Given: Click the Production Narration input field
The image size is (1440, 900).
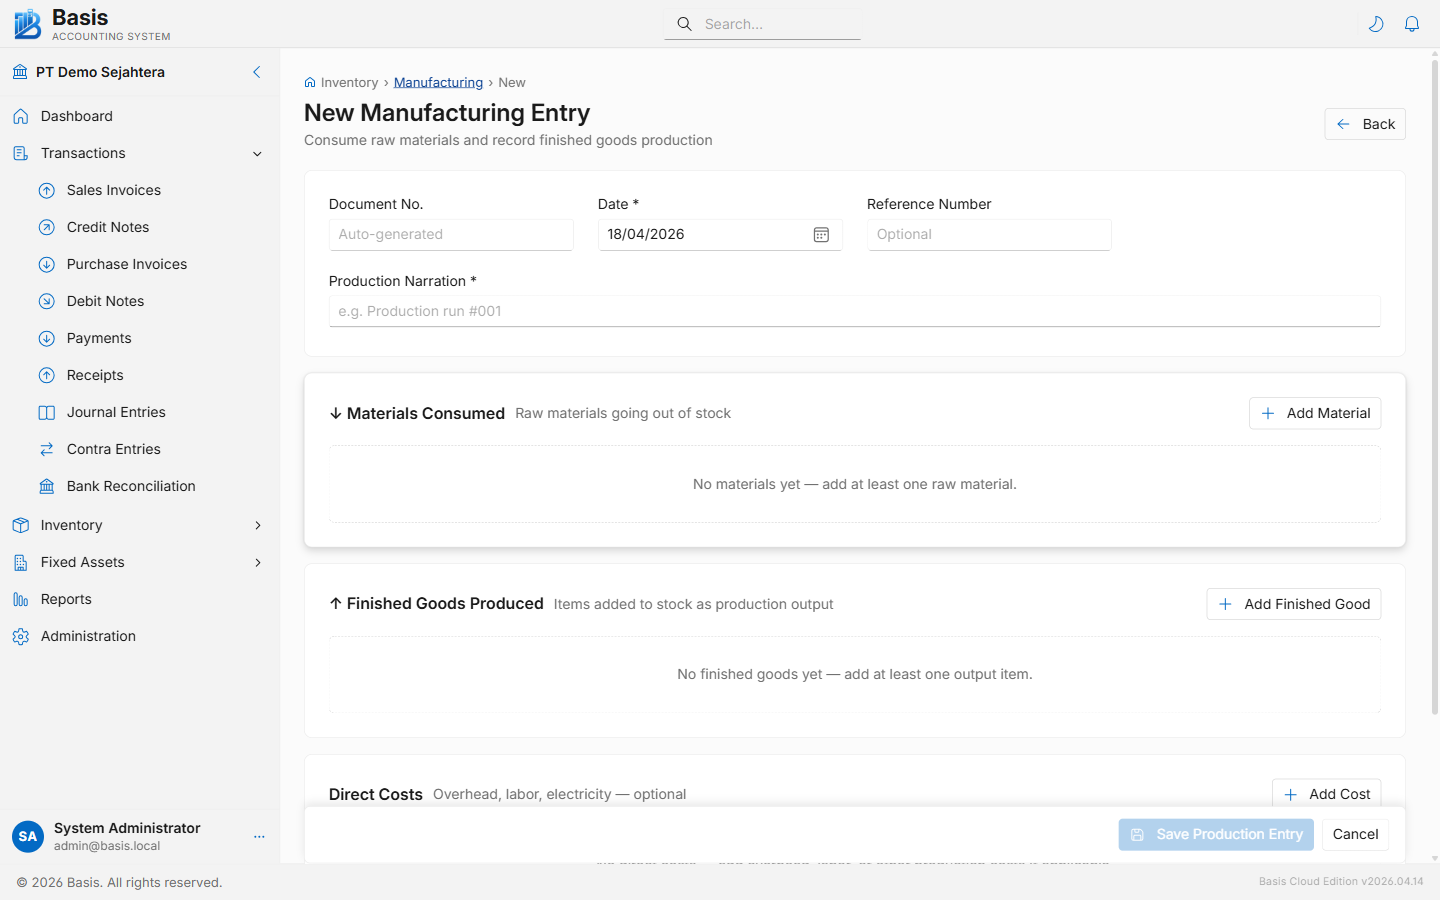Looking at the screenshot, I should point(854,311).
